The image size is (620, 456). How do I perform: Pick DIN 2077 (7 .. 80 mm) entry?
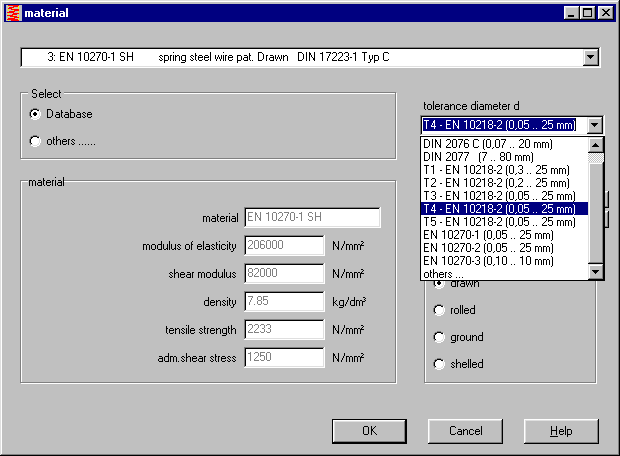pyautogui.click(x=478, y=157)
